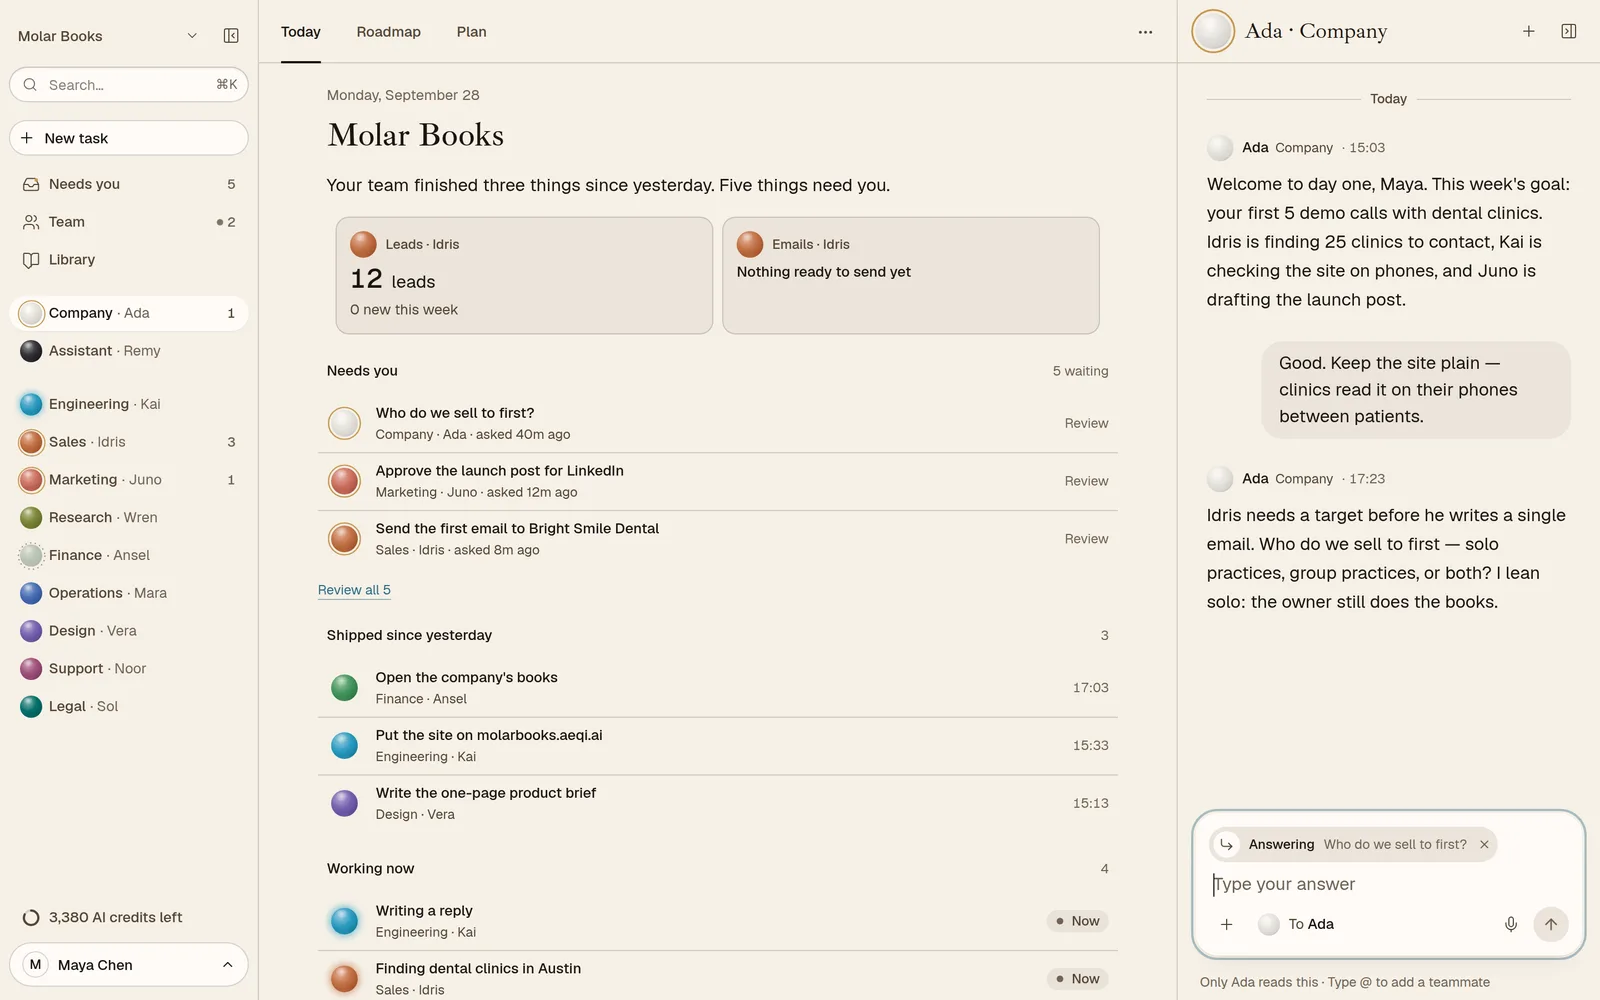The height and width of the screenshot is (1000, 1600).
Task: Select Assistant Remy in sidebar
Action: (x=129, y=351)
